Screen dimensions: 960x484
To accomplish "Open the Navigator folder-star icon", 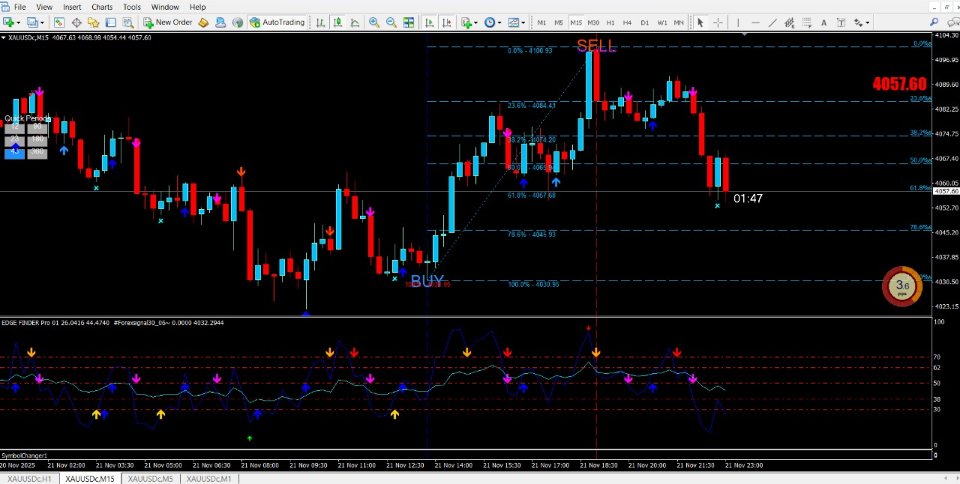I will pos(94,23).
